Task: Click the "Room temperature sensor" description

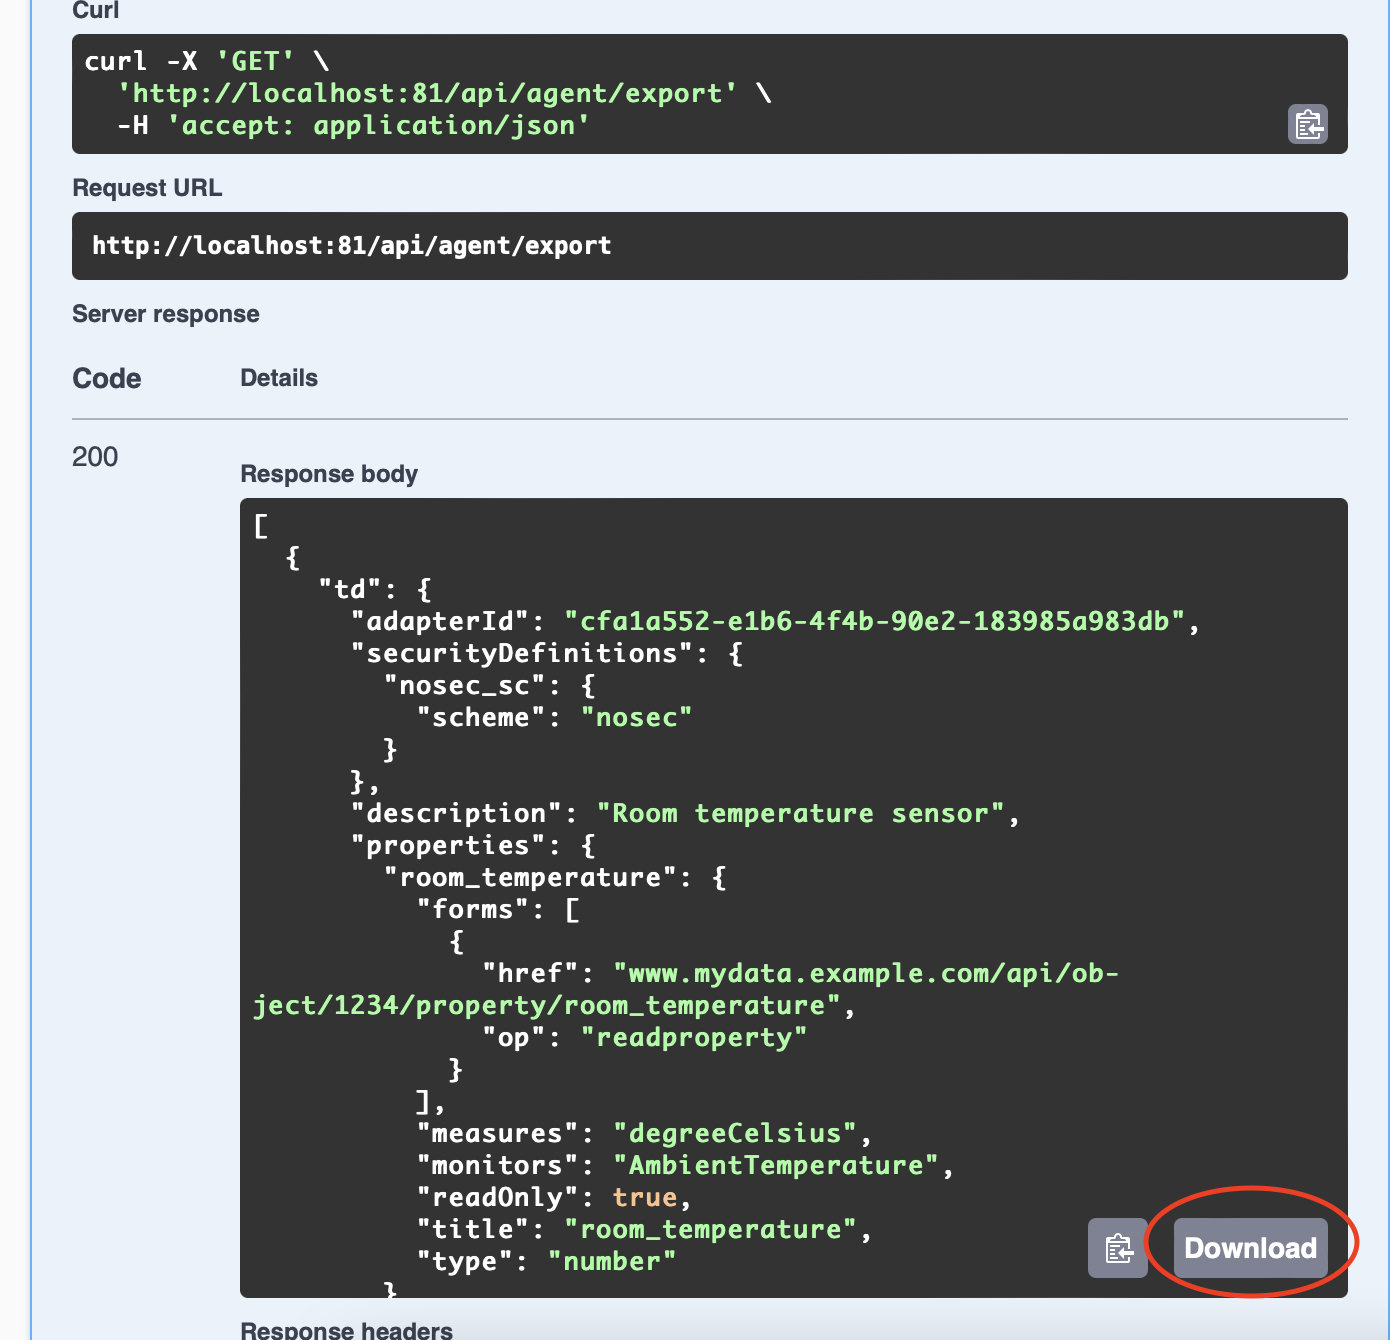Action: point(800,813)
